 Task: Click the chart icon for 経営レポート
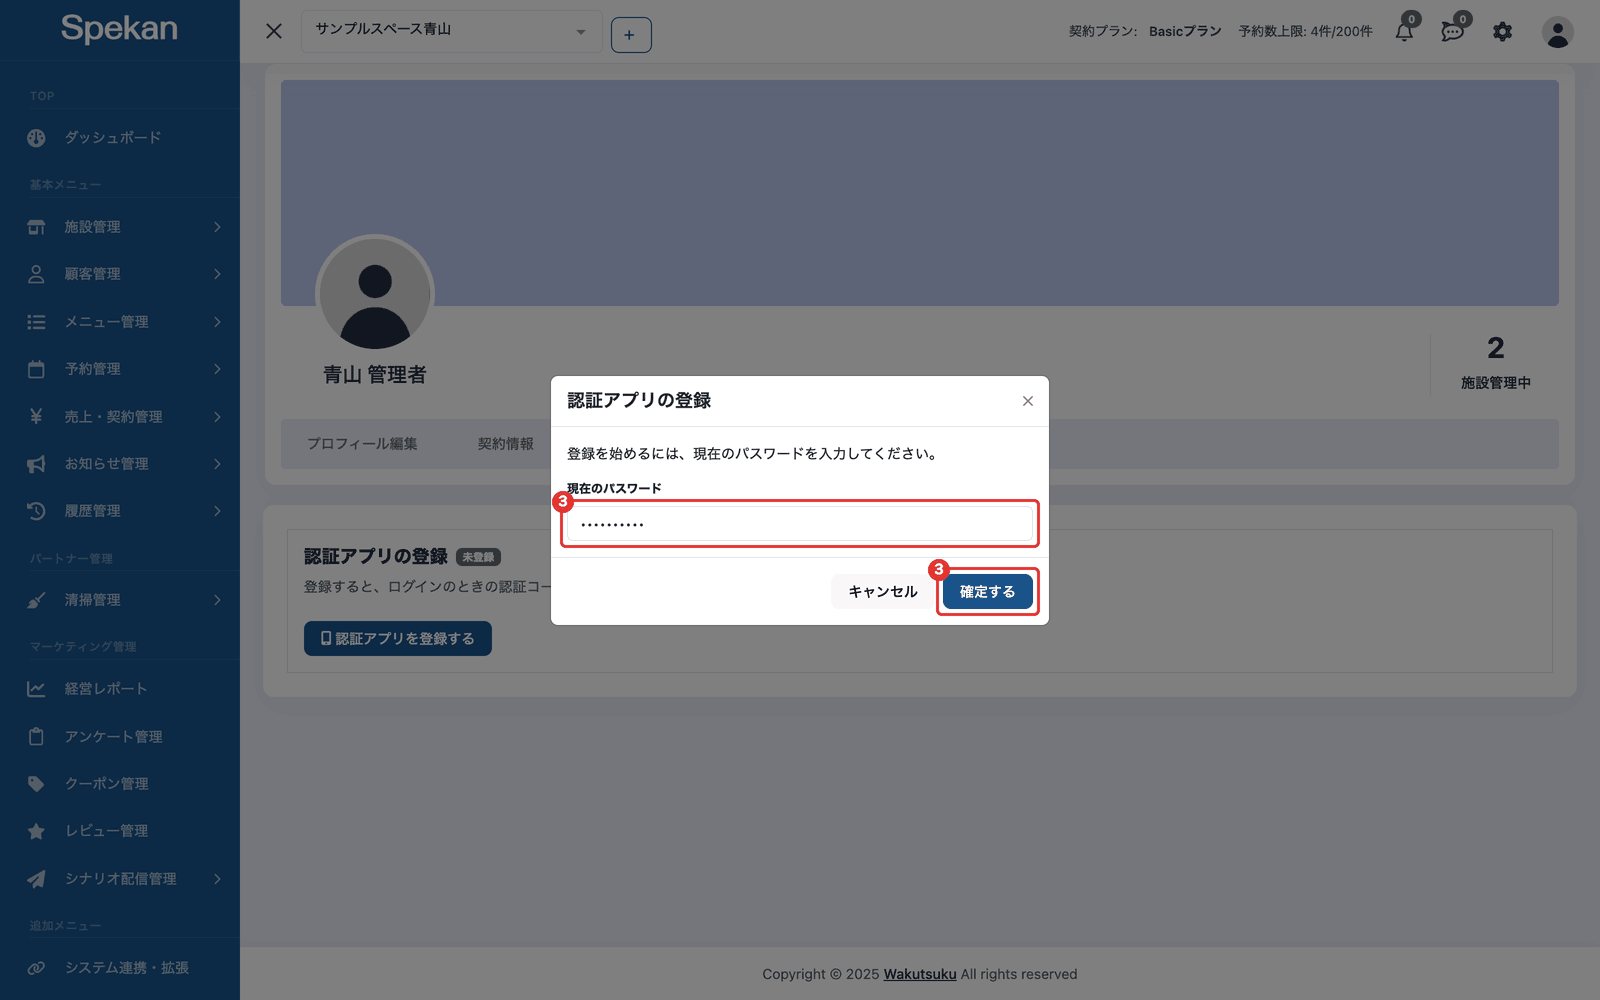tap(36, 689)
